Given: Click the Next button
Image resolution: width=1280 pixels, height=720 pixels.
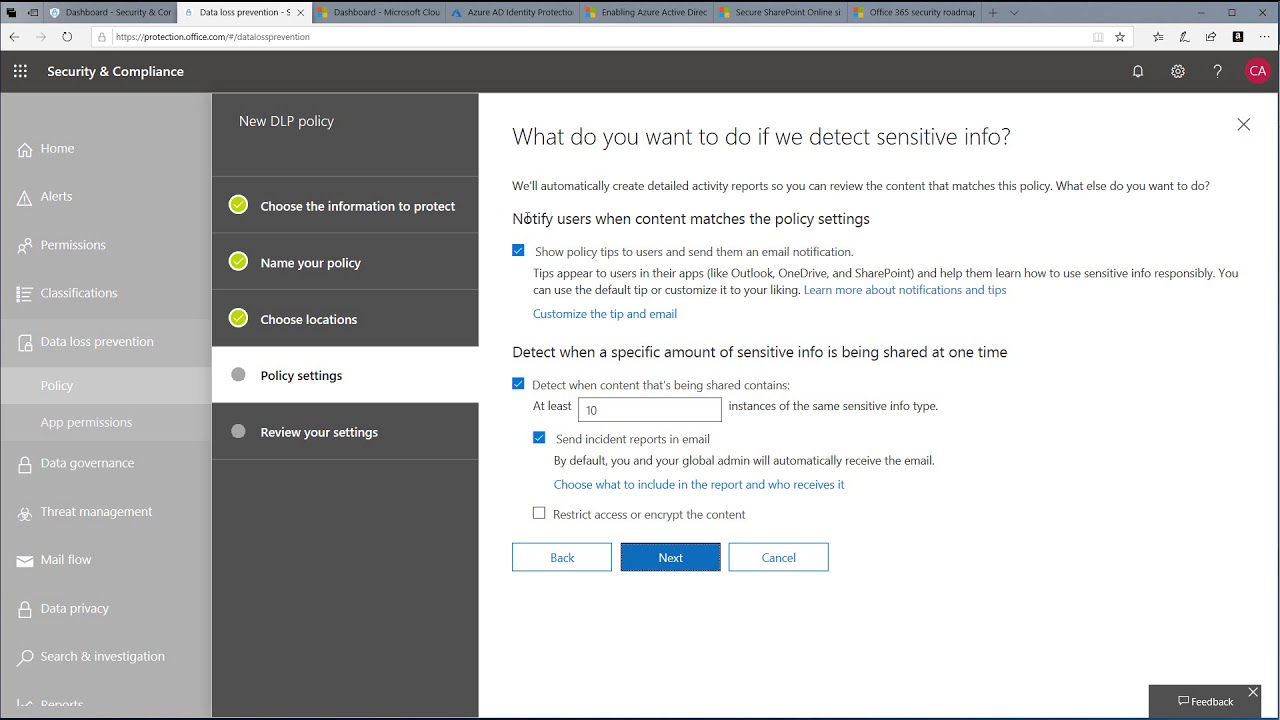Looking at the screenshot, I should 670,558.
